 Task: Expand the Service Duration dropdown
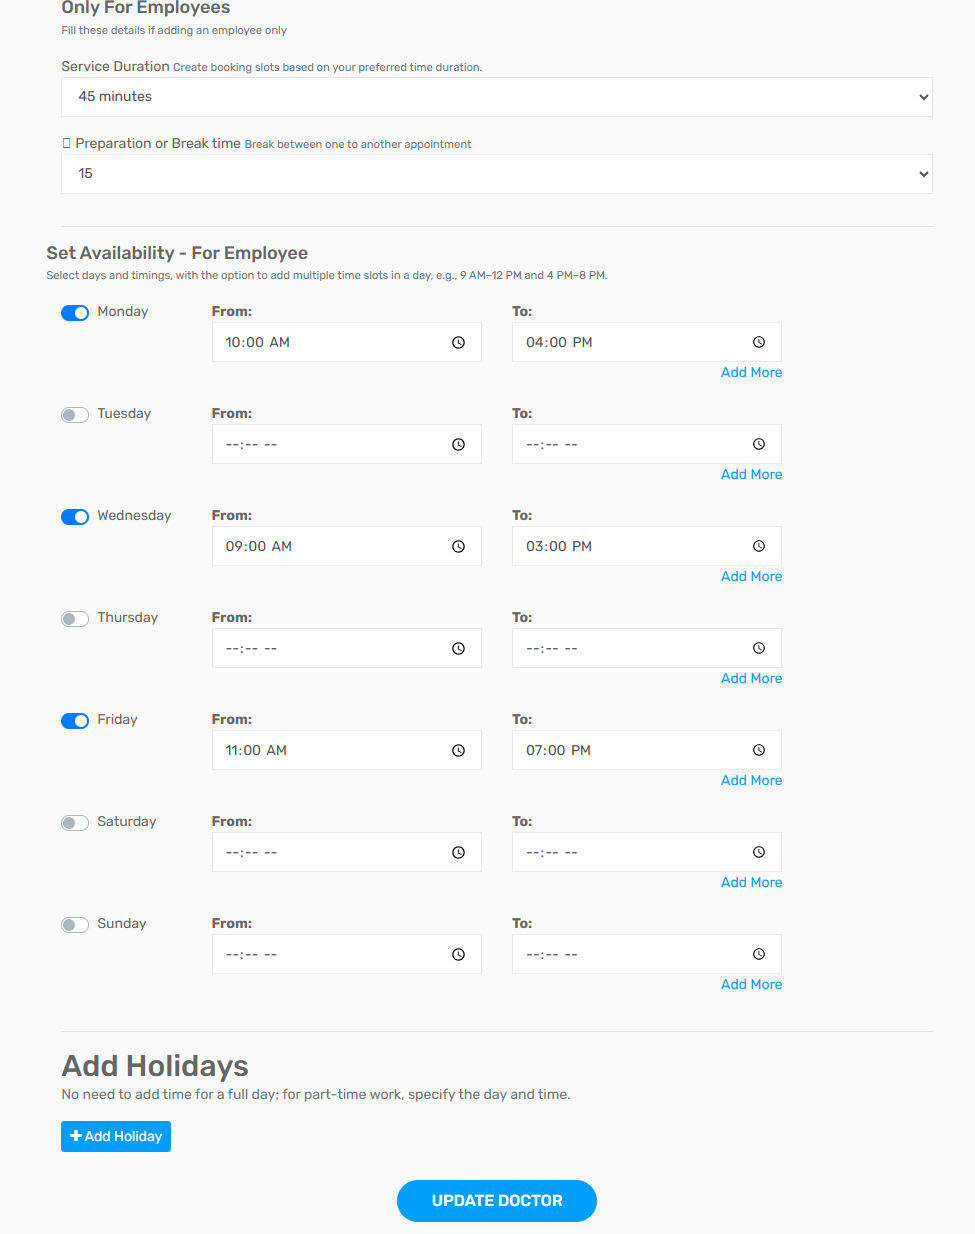[x=496, y=97]
